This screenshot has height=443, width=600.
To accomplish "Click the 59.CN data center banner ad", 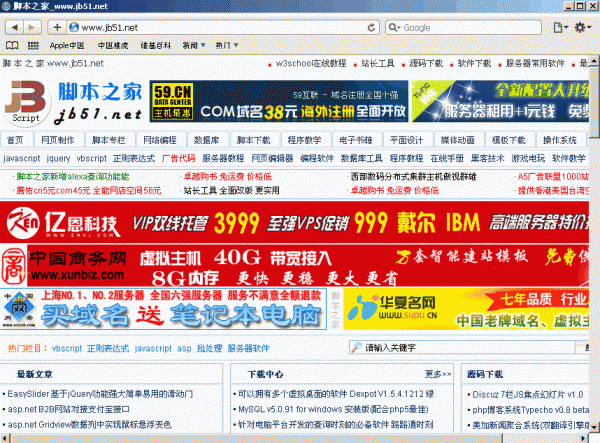I will coord(279,101).
